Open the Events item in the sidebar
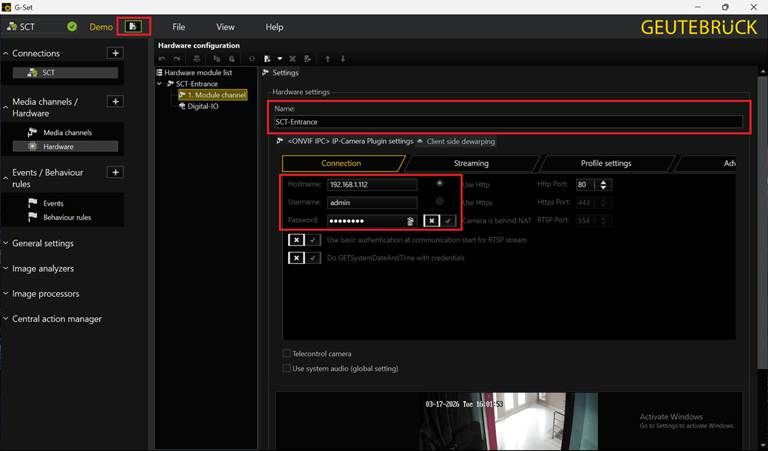This screenshot has width=768, height=451. coord(53,203)
